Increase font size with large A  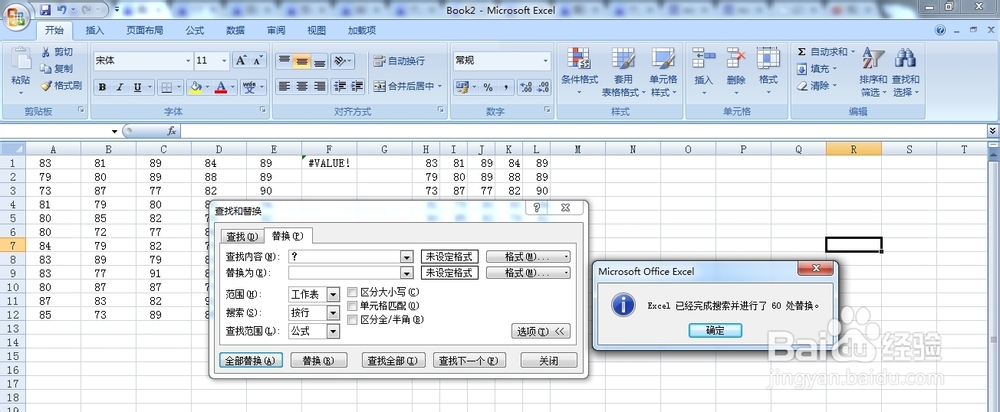tap(240, 61)
